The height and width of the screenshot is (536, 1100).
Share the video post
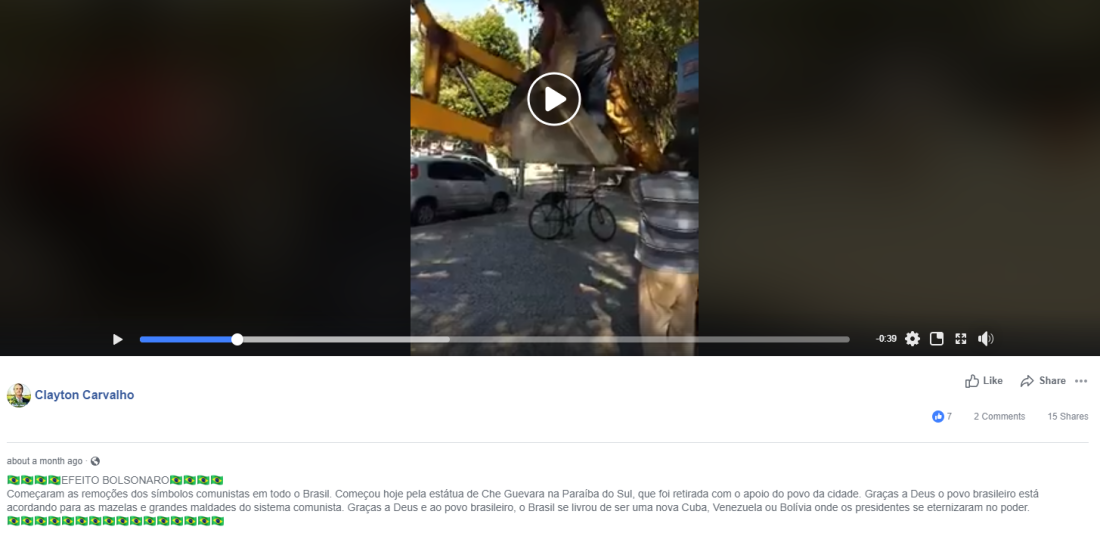pos(1043,381)
